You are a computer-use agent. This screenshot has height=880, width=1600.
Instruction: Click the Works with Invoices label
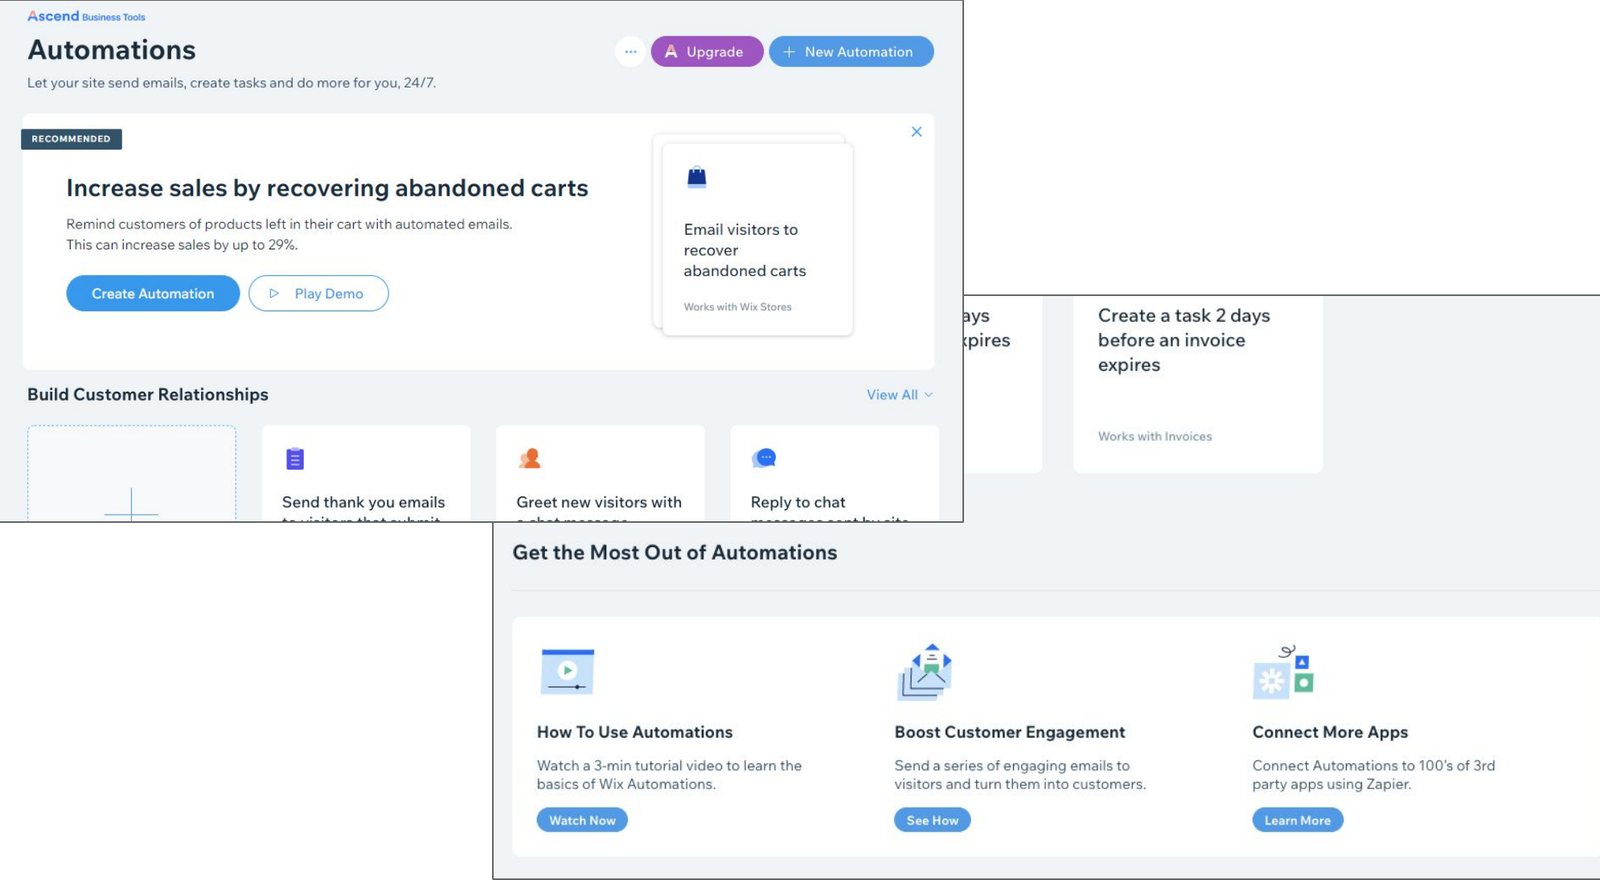point(1155,436)
